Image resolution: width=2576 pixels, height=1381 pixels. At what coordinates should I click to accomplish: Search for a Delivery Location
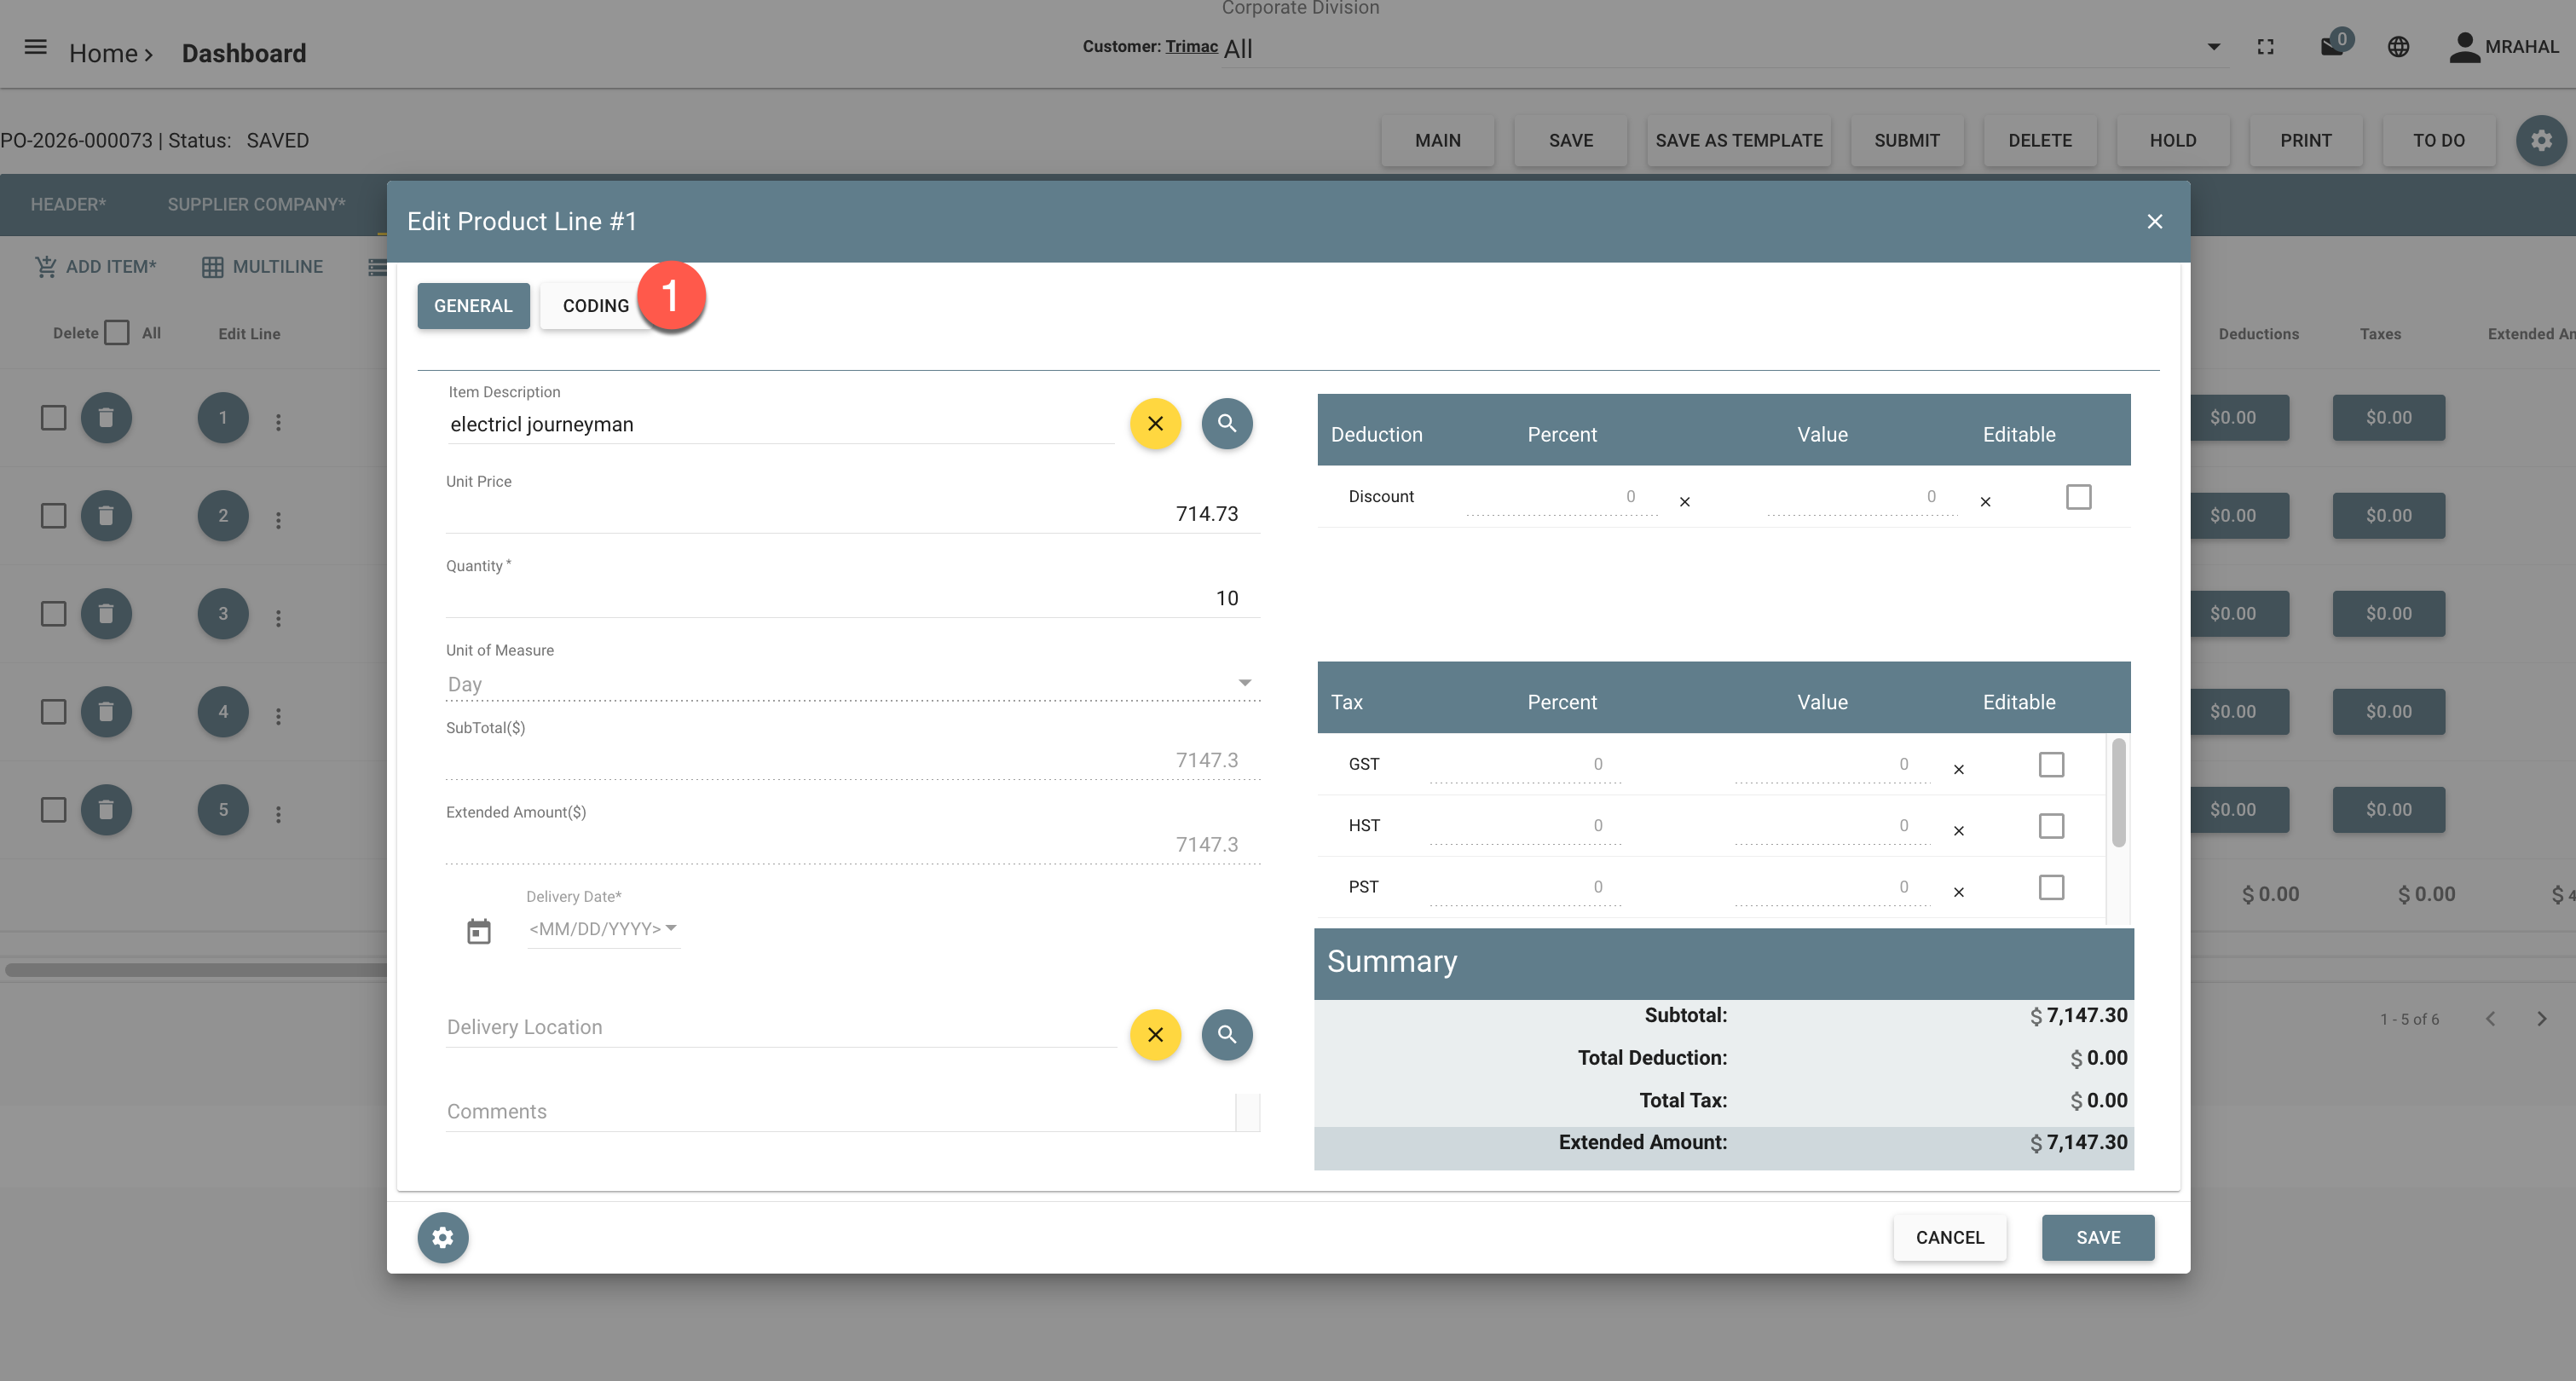pos(1227,1035)
